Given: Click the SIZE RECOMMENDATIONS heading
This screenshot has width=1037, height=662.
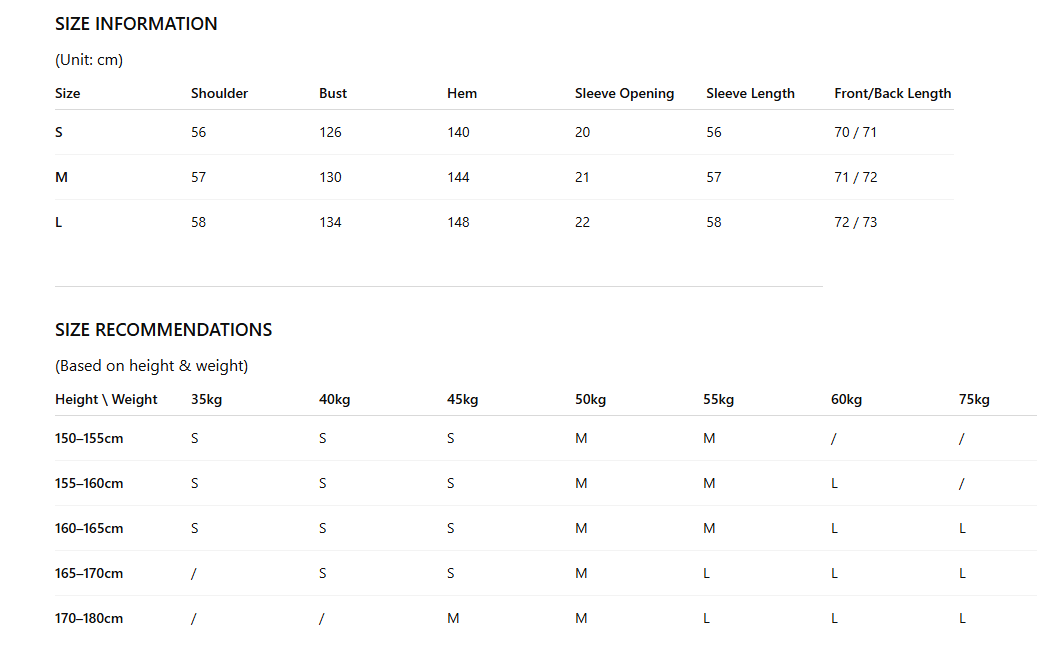Looking at the screenshot, I should [163, 330].
